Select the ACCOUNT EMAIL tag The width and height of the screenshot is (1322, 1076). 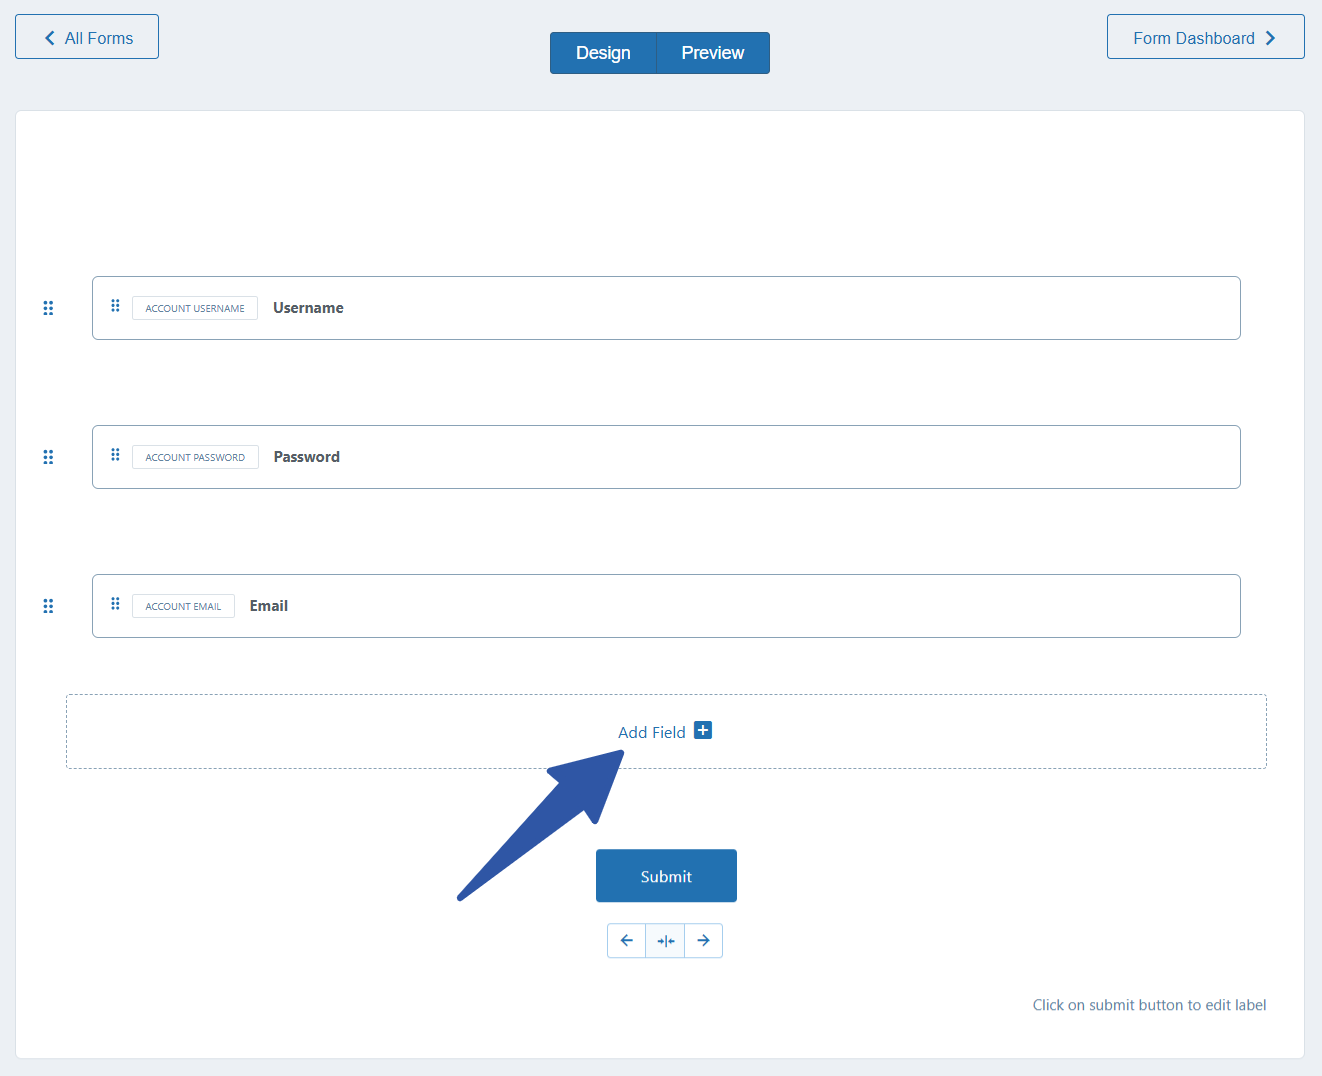(x=183, y=606)
